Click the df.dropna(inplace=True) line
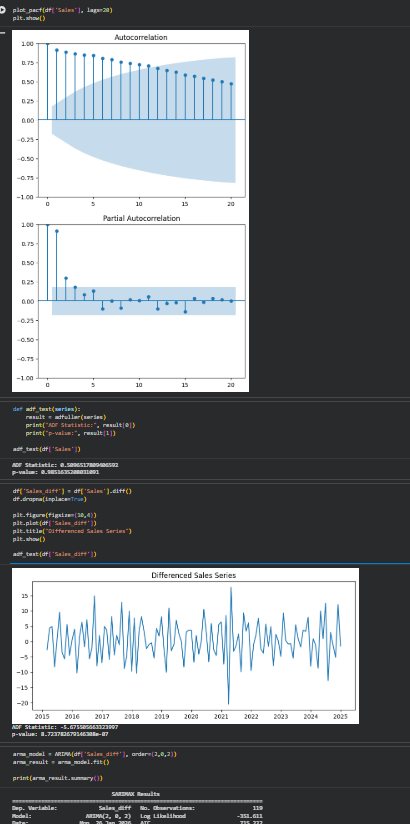 tap(49, 499)
